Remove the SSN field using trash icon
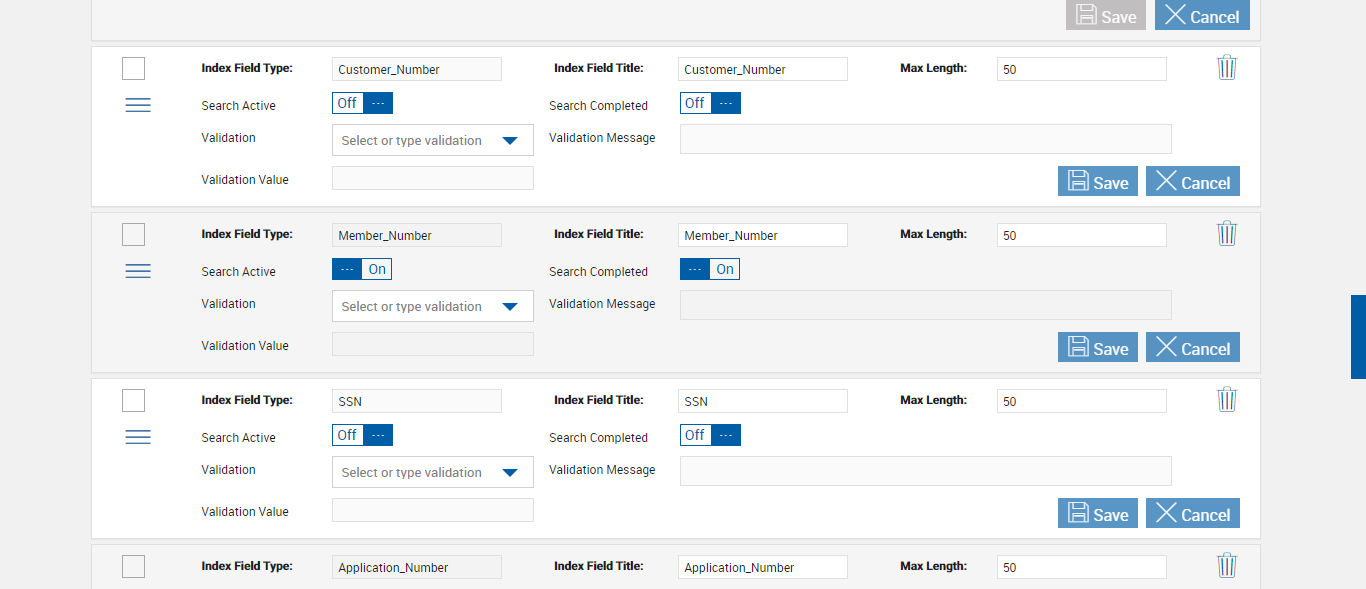This screenshot has width=1366, height=589. (x=1227, y=400)
